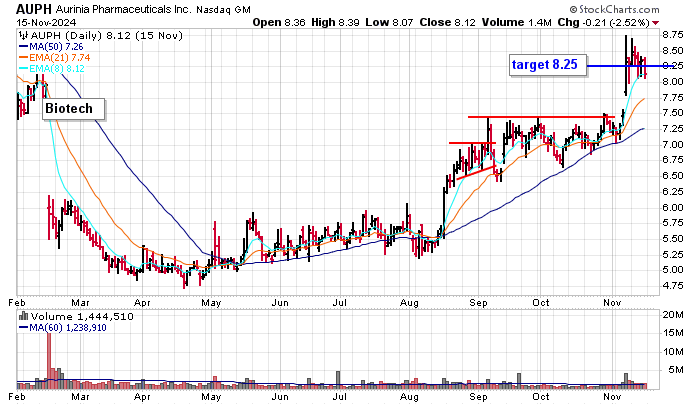Click the 8.75 price axis label

coord(673,35)
